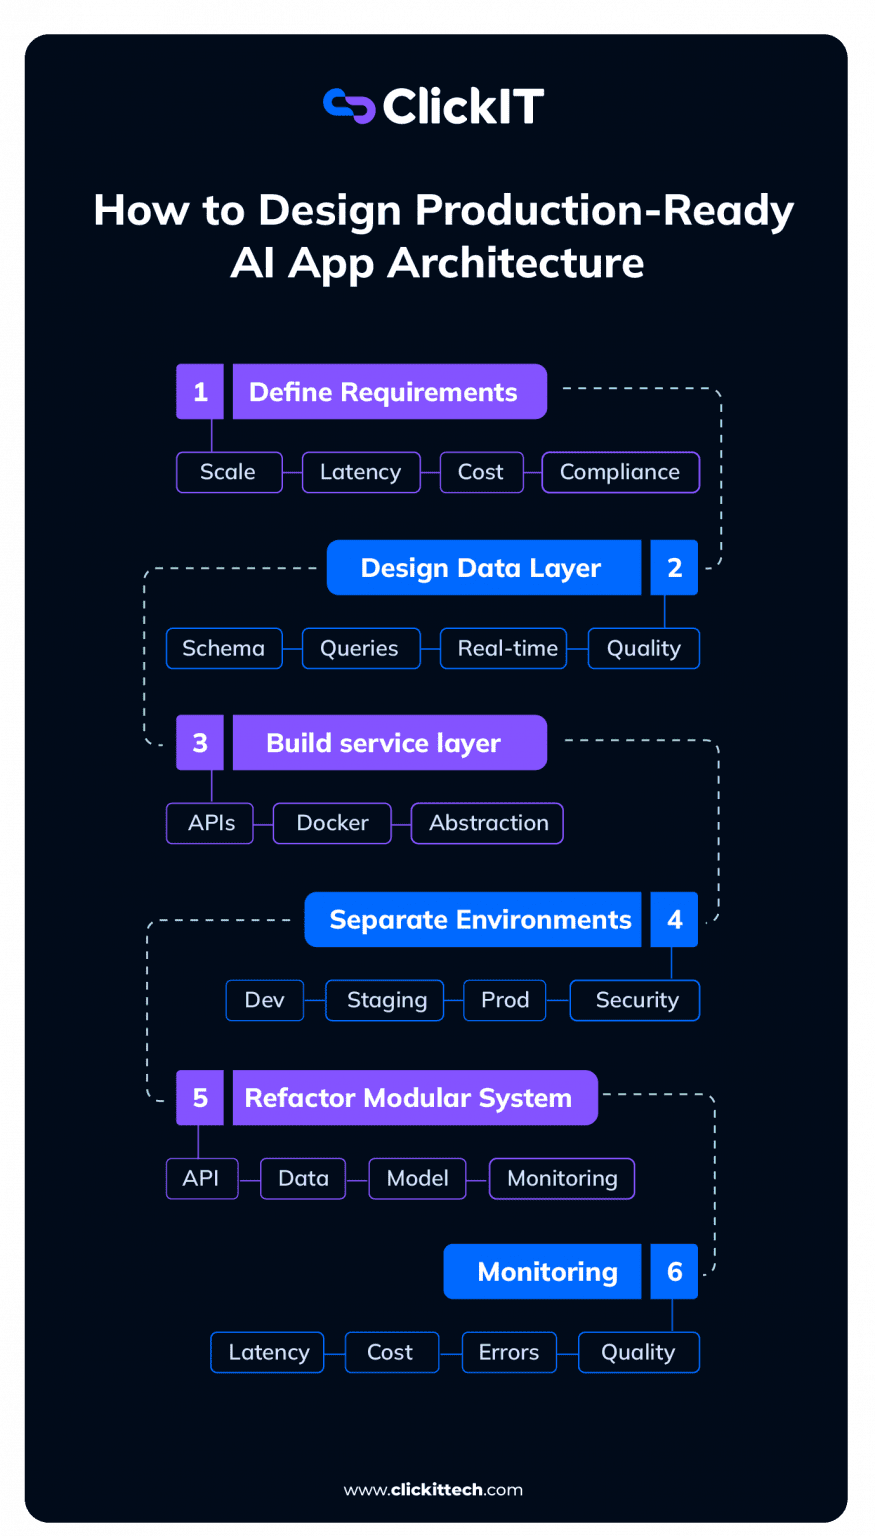Click the Design Data Layer step label

[484, 568]
